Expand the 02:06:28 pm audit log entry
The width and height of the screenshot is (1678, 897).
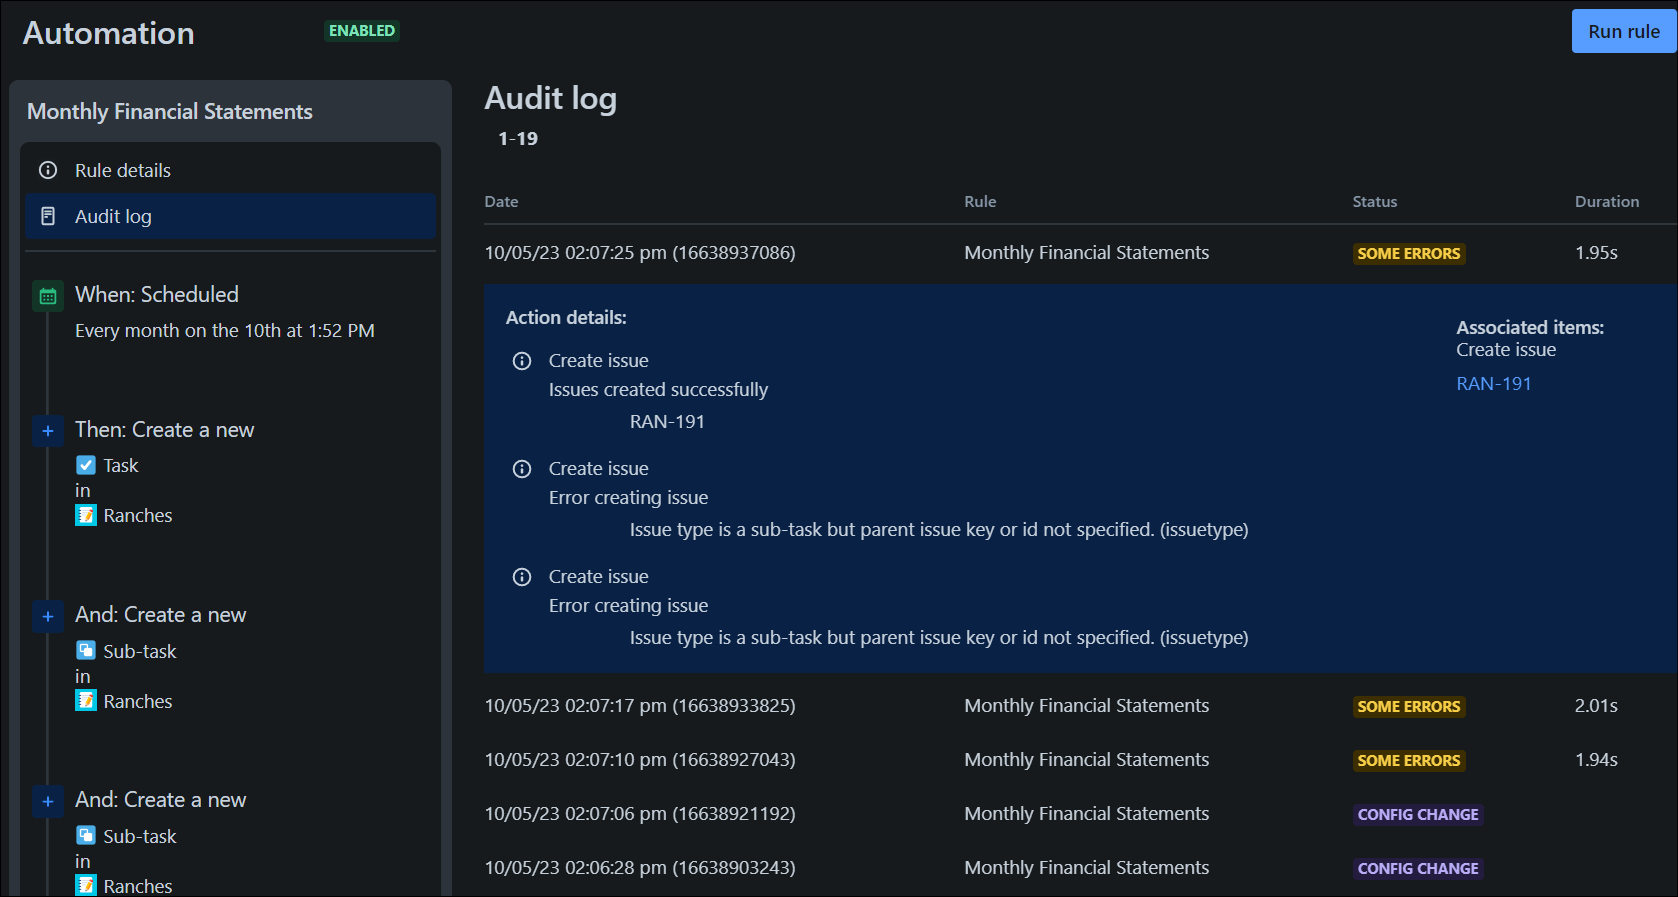(1080, 868)
